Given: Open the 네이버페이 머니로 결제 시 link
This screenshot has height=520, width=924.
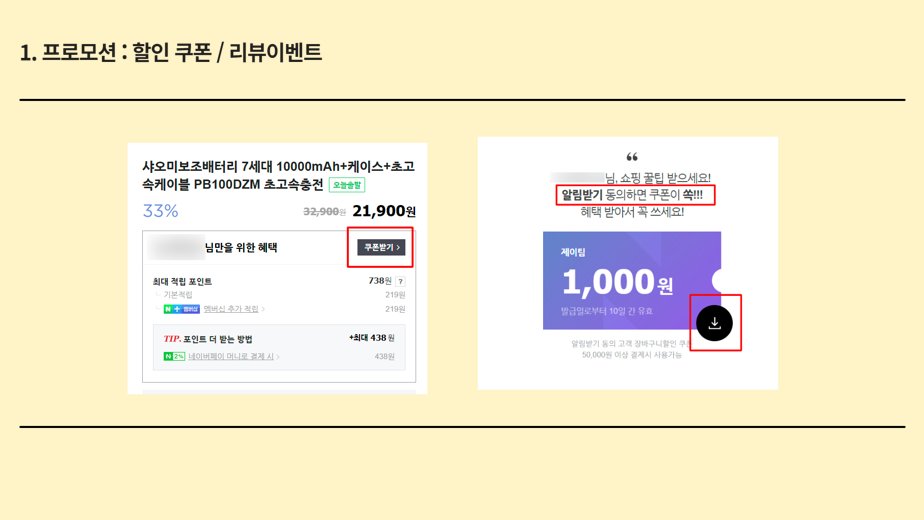Looking at the screenshot, I should (x=231, y=356).
